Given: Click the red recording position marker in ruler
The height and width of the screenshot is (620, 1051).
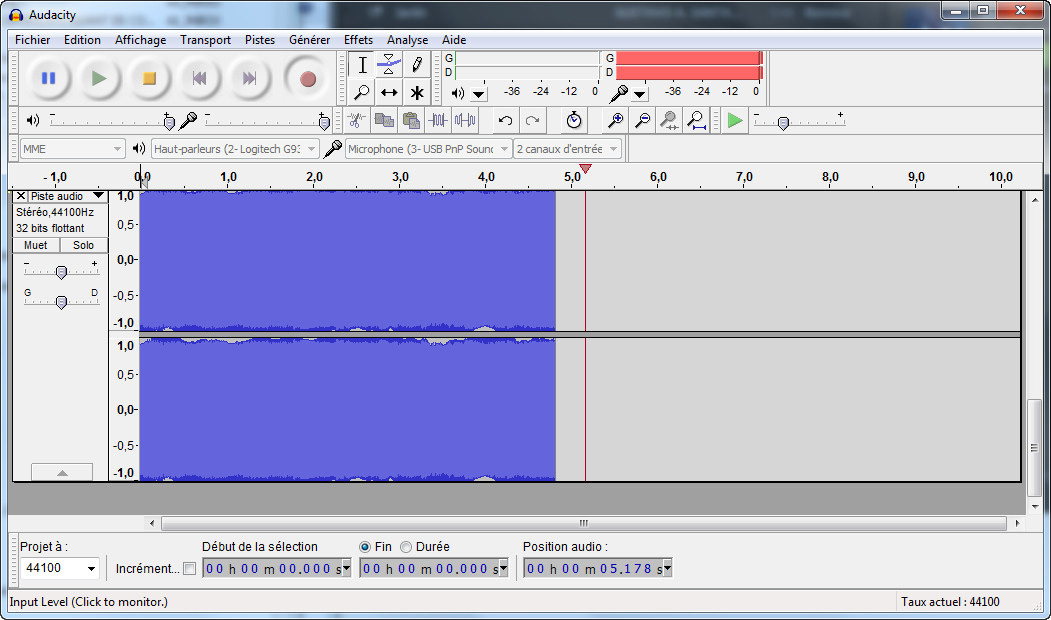Looking at the screenshot, I should pos(585,169).
